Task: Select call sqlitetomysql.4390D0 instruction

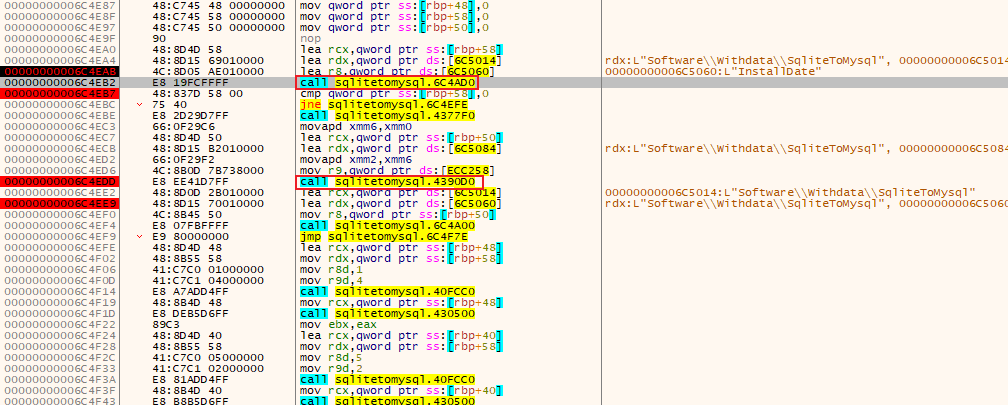Action: 388,182
